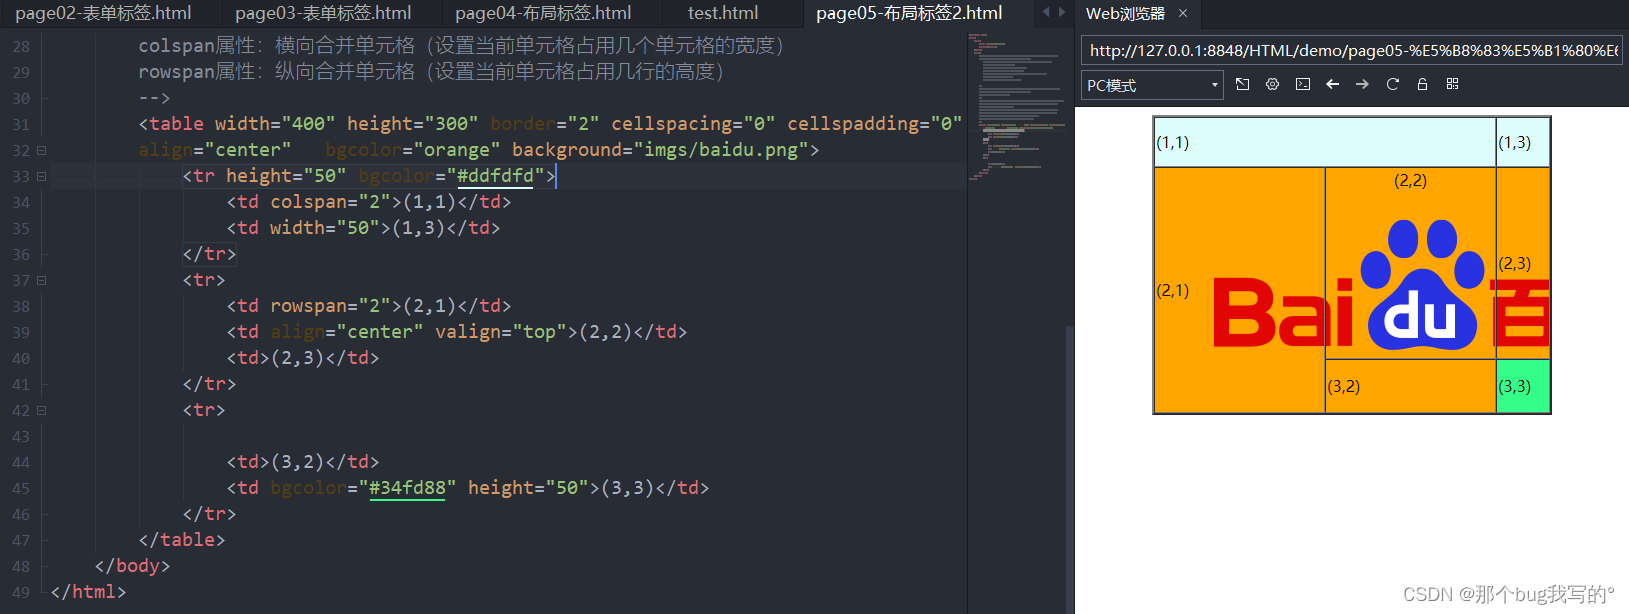Select the page05-布局标签2.html tab
Viewport: 1629px width, 614px height.
(909, 13)
